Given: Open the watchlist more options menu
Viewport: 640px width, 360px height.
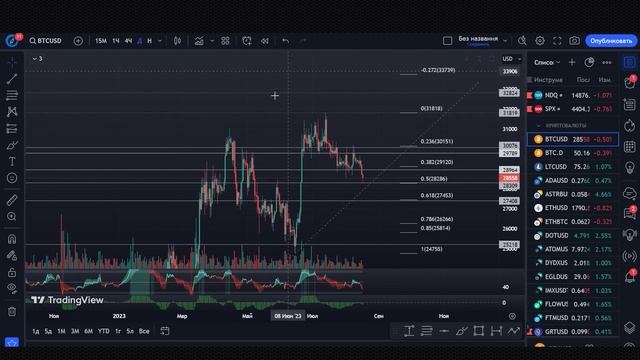Looking at the screenshot, I should click(607, 62).
